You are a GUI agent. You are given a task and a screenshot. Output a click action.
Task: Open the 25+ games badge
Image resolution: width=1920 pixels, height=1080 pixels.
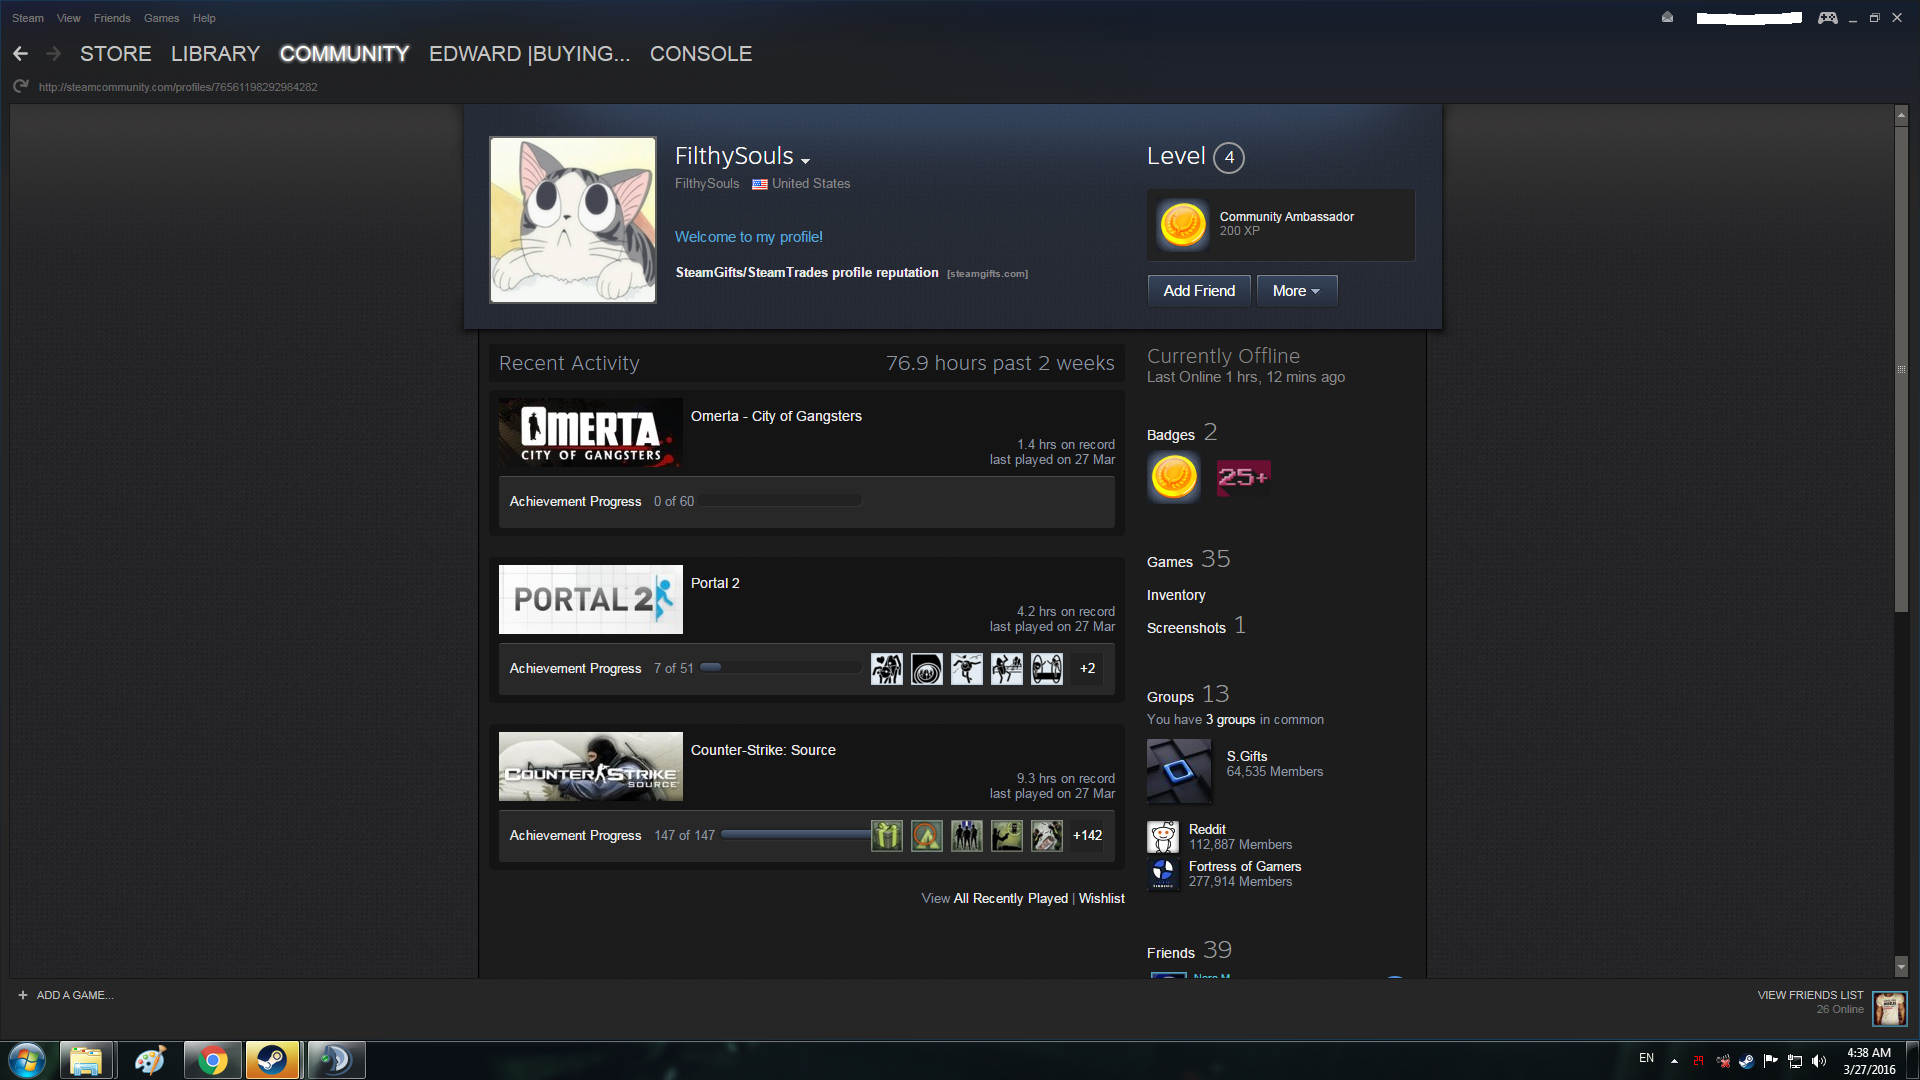(x=1243, y=477)
